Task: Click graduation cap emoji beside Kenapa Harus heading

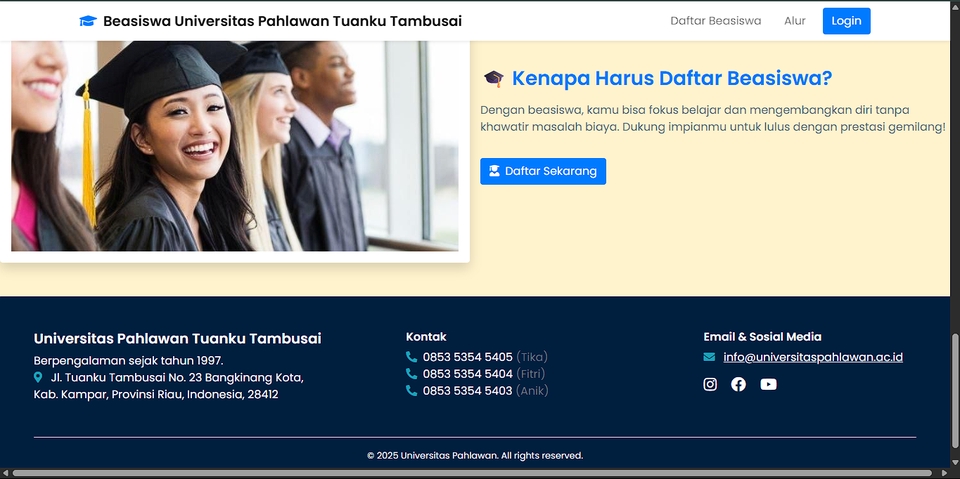Action: coord(493,79)
